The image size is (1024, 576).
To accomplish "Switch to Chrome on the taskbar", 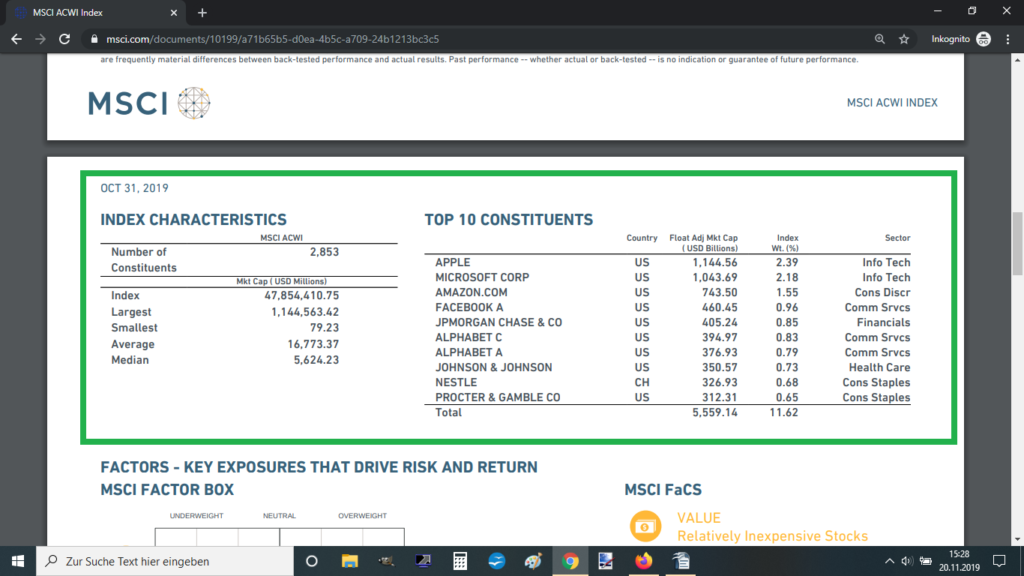I will point(570,561).
